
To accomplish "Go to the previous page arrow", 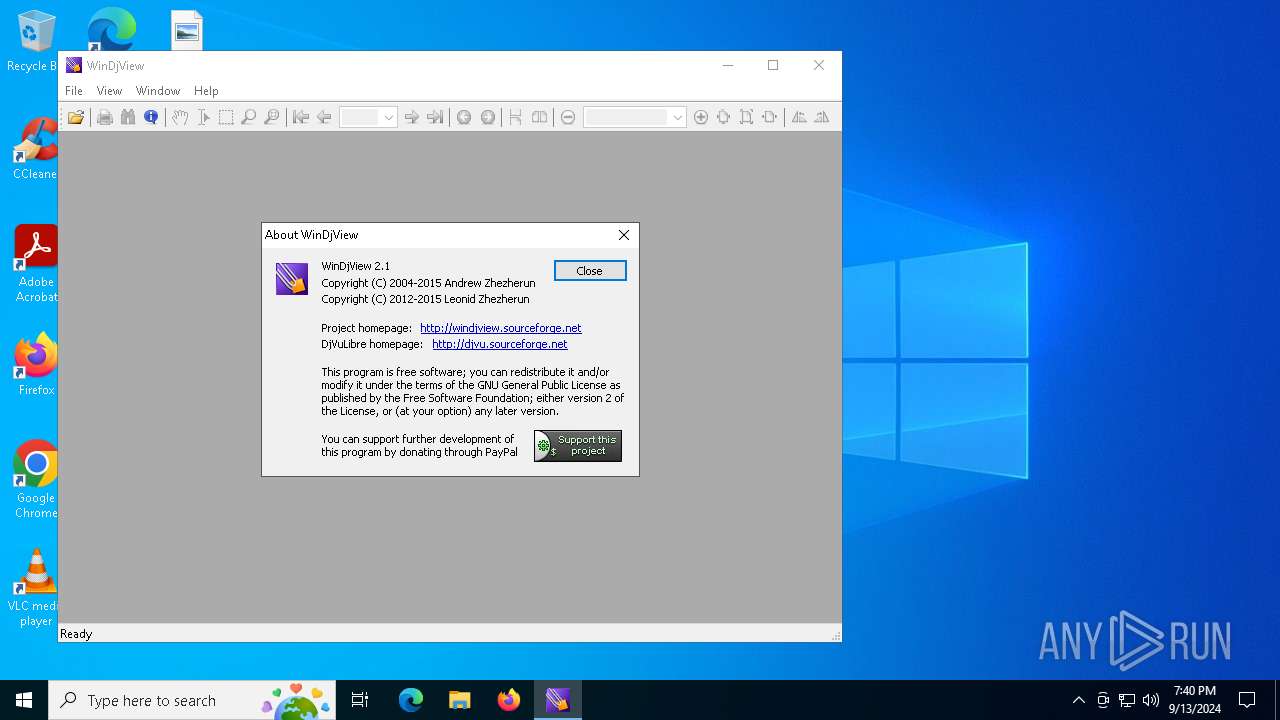I will [324, 117].
